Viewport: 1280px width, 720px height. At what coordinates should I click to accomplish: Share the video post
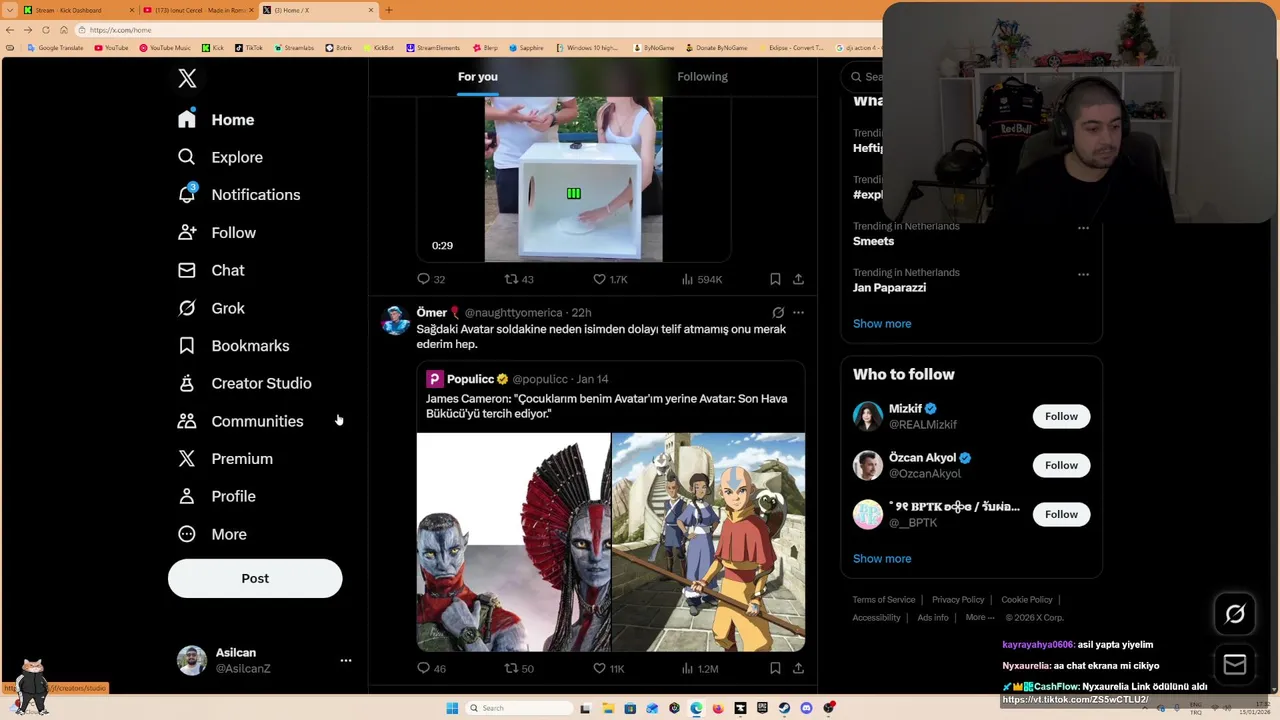click(x=798, y=279)
